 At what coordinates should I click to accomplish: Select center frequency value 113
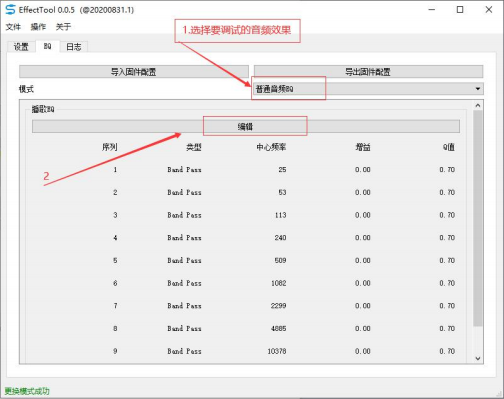[x=280, y=215]
